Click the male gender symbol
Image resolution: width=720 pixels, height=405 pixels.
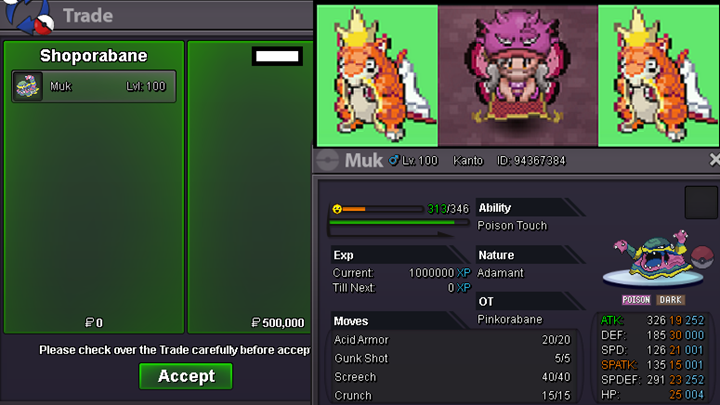[394, 160]
